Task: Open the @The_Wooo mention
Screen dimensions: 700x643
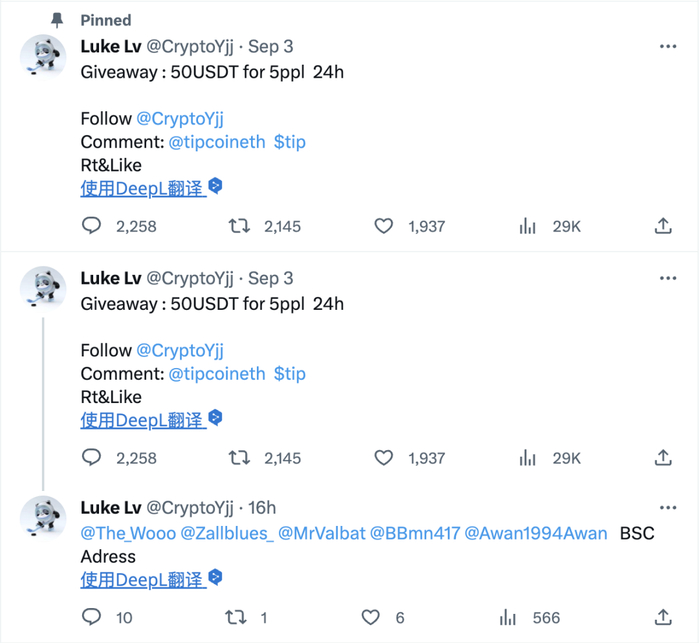Action: (x=128, y=533)
